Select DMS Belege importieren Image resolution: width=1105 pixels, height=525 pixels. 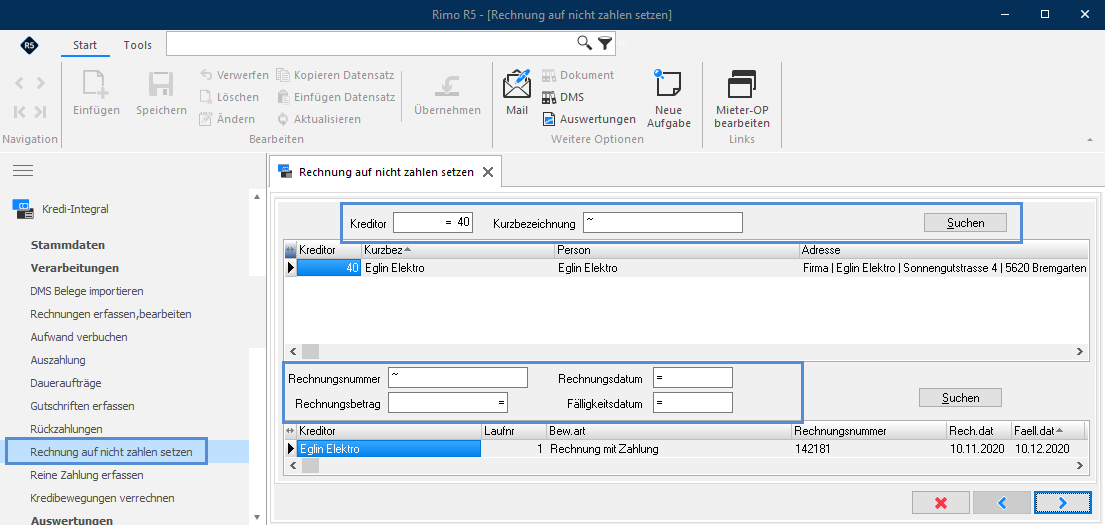87,290
